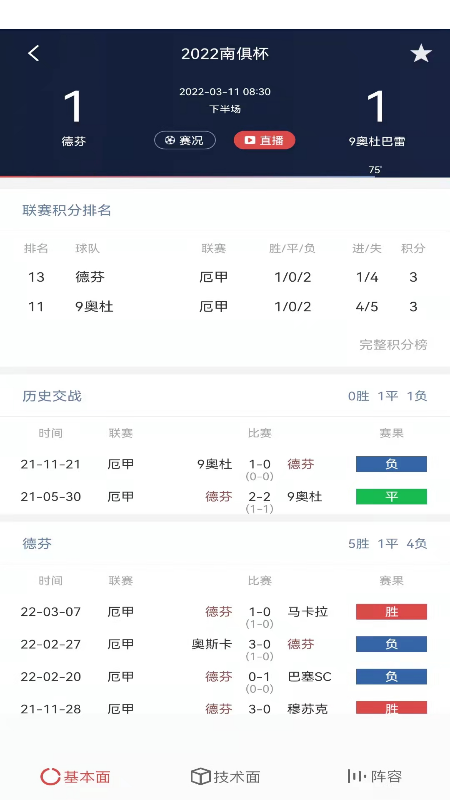Image resolution: width=450 pixels, height=800 pixels.
Task: Open the 21-05-30 德芬 2-2 9奥杜 match
Action: tap(225, 499)
